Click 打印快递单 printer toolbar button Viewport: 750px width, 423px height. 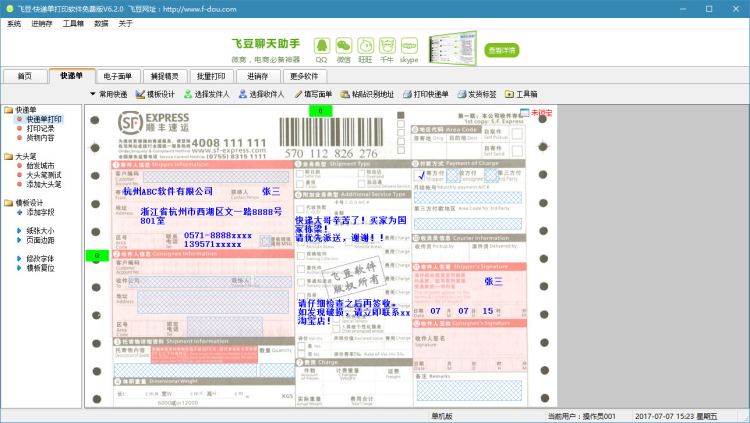click(x=426, y=94)
